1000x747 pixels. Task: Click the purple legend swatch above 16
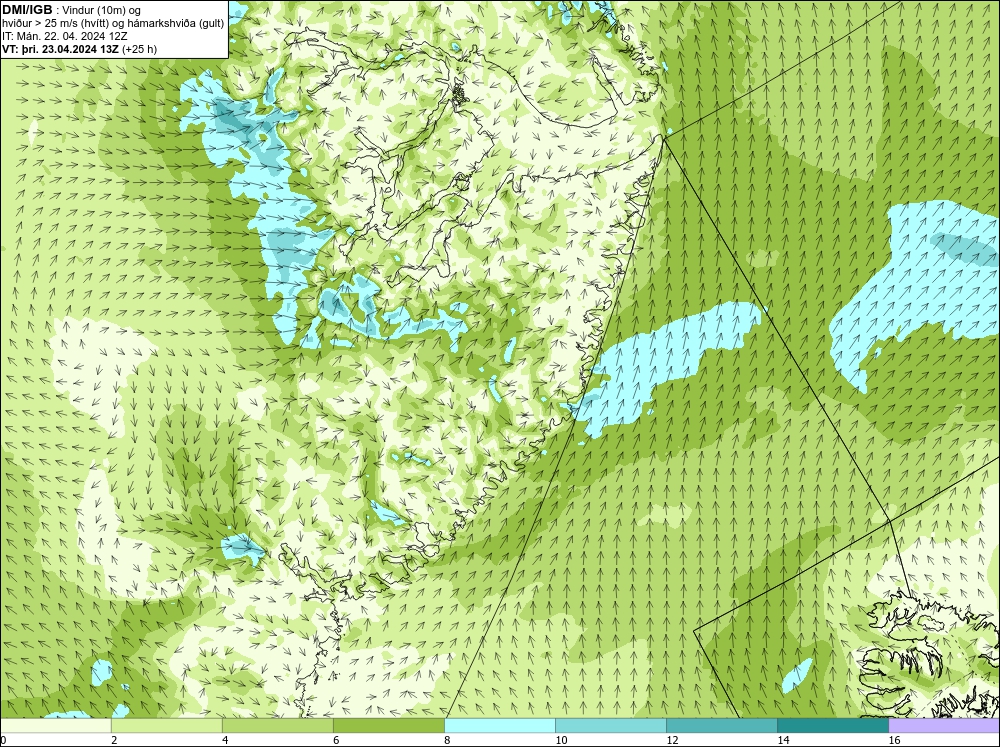[x=944, y=725]
